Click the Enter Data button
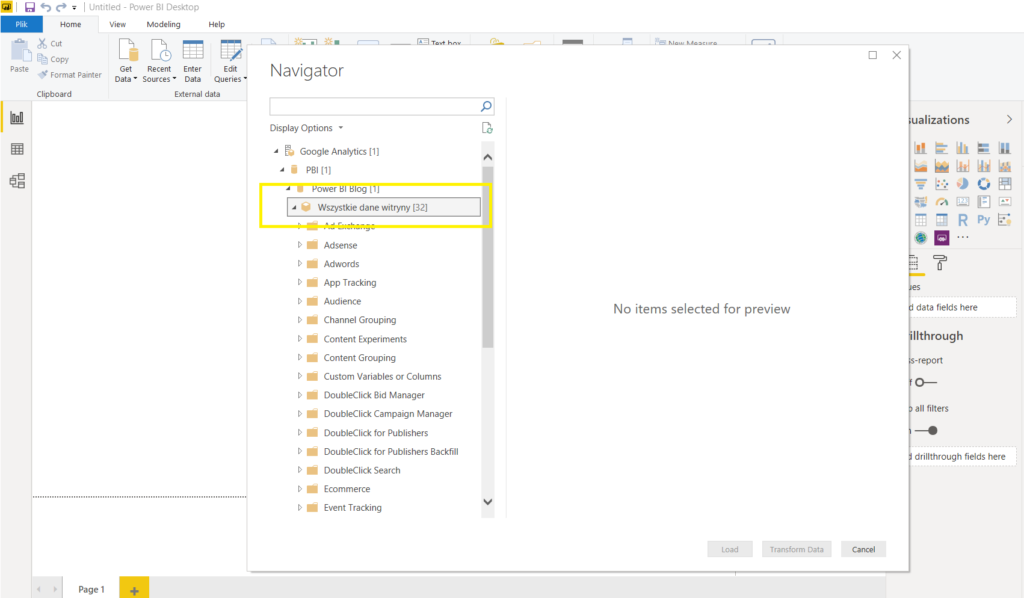This screenshot has width=1024, height=598. pos(193,61)
